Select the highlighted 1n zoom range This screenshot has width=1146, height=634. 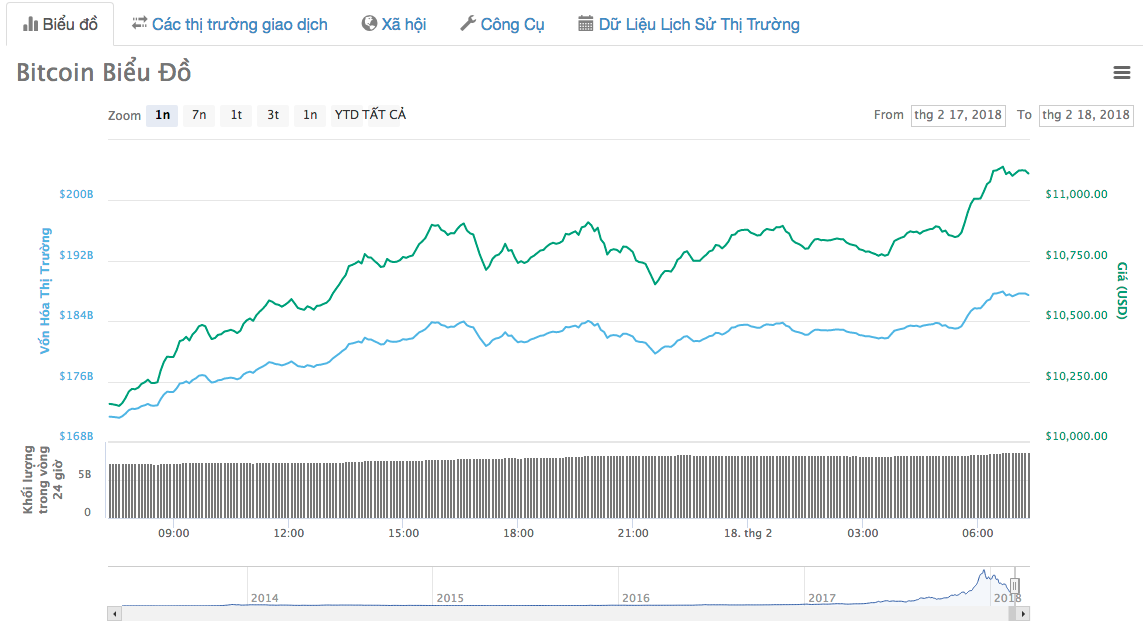click(x=162, y=115)
